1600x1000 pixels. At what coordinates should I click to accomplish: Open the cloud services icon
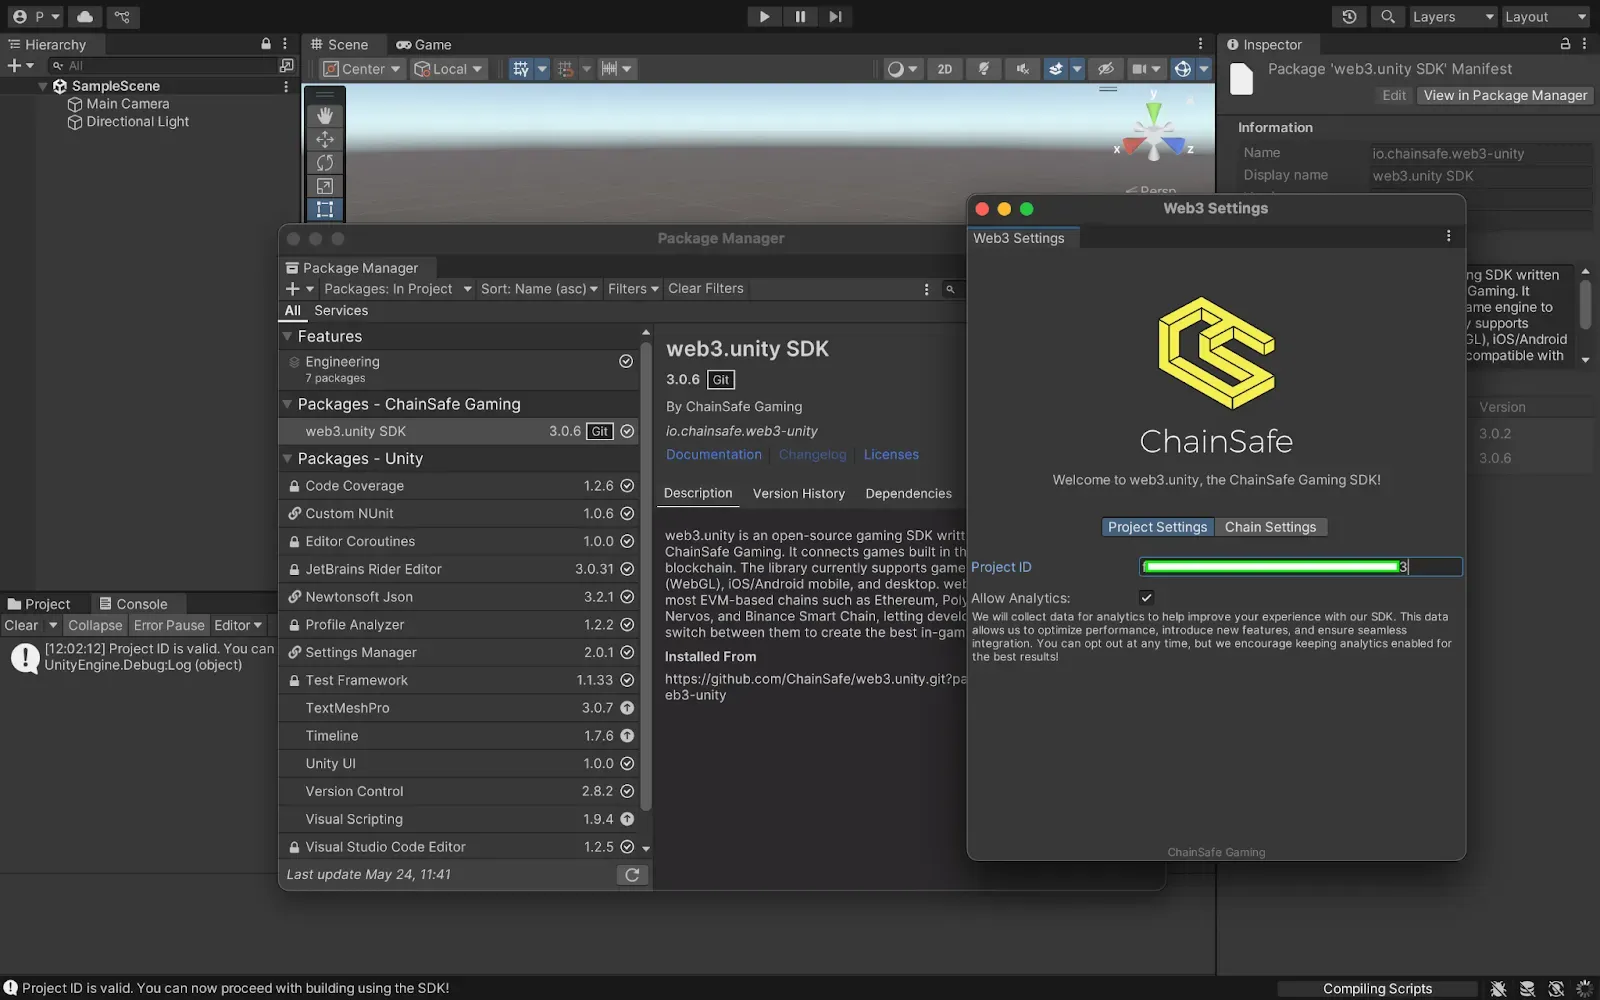coord(85,17)
